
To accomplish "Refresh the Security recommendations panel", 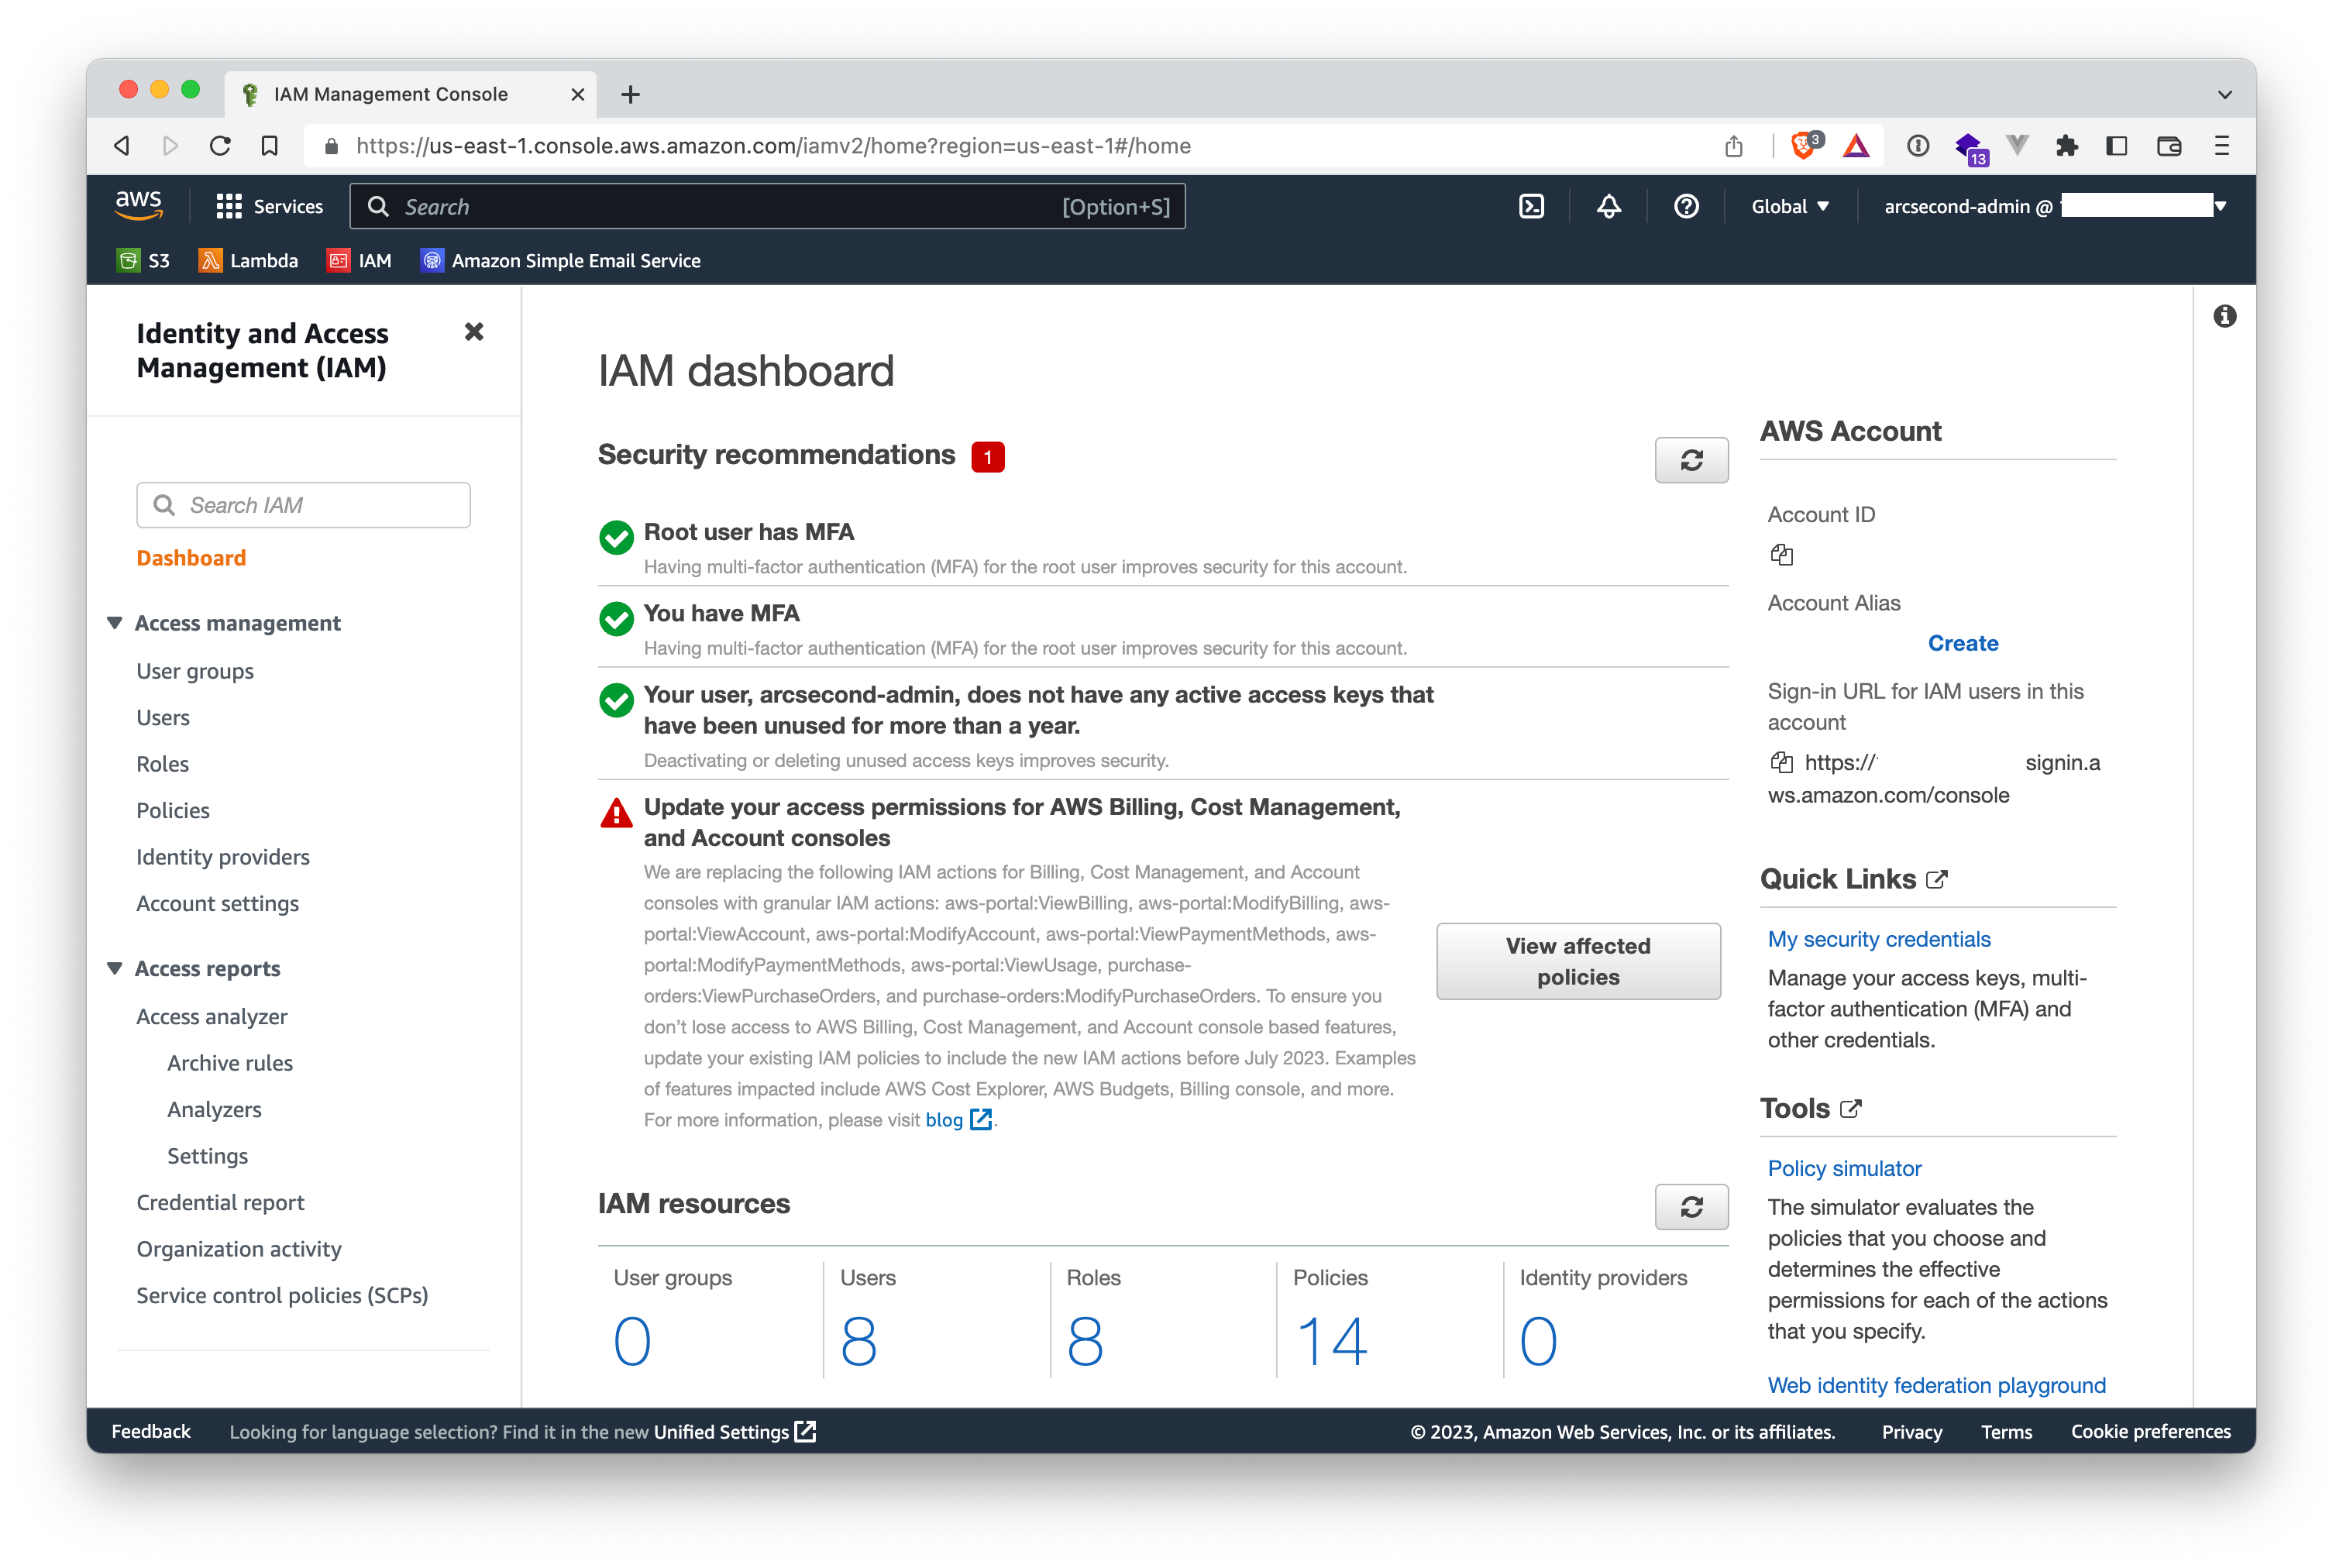I will coord(1691,460).
